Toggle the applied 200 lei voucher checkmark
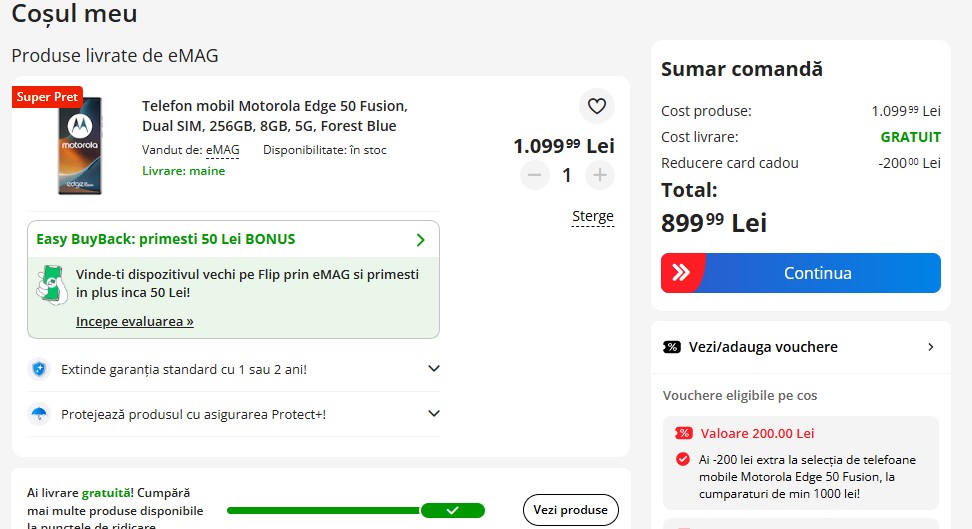 pos(683,460)
